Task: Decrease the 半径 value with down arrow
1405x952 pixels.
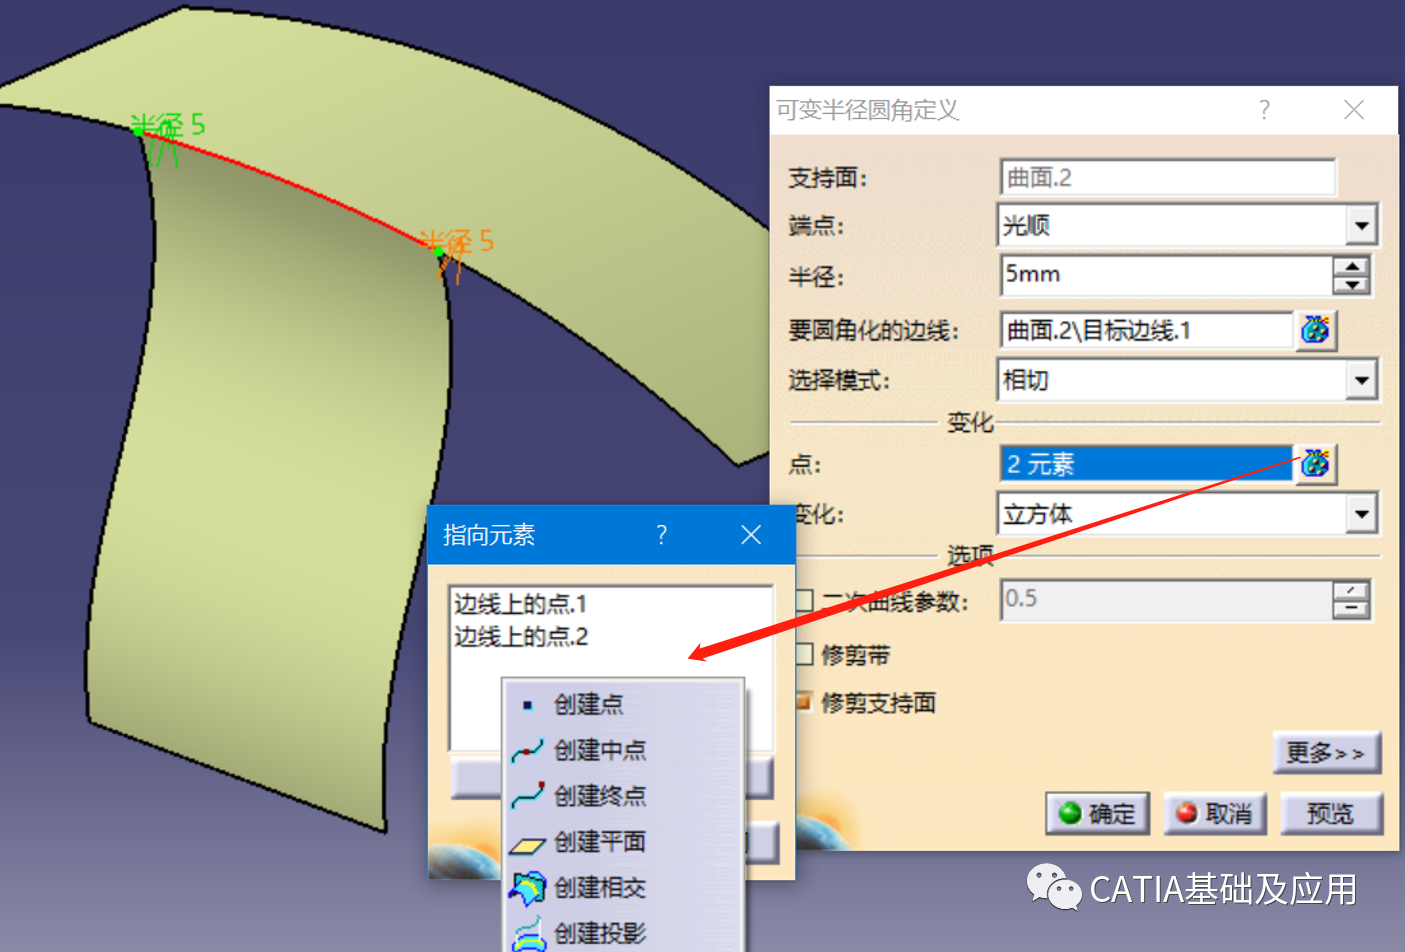Action: pyautogui.click(x=1352, y=285)
